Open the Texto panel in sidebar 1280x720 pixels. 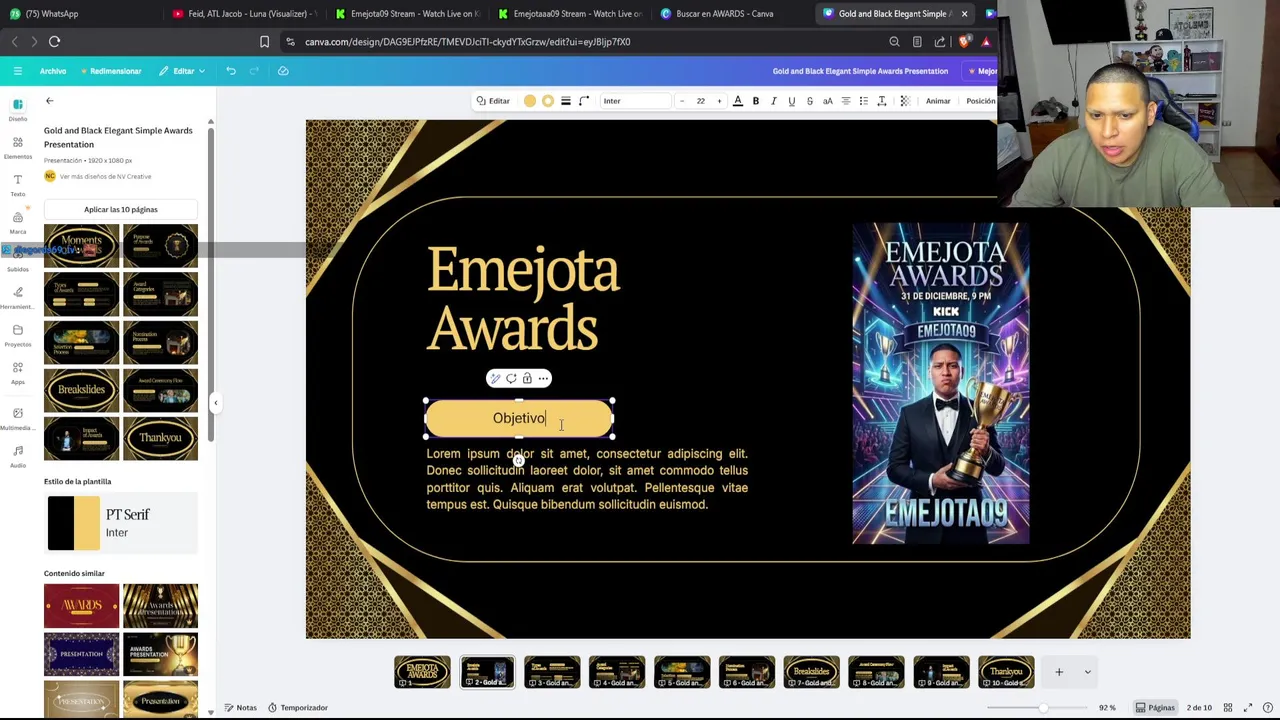tap(18, 184)
